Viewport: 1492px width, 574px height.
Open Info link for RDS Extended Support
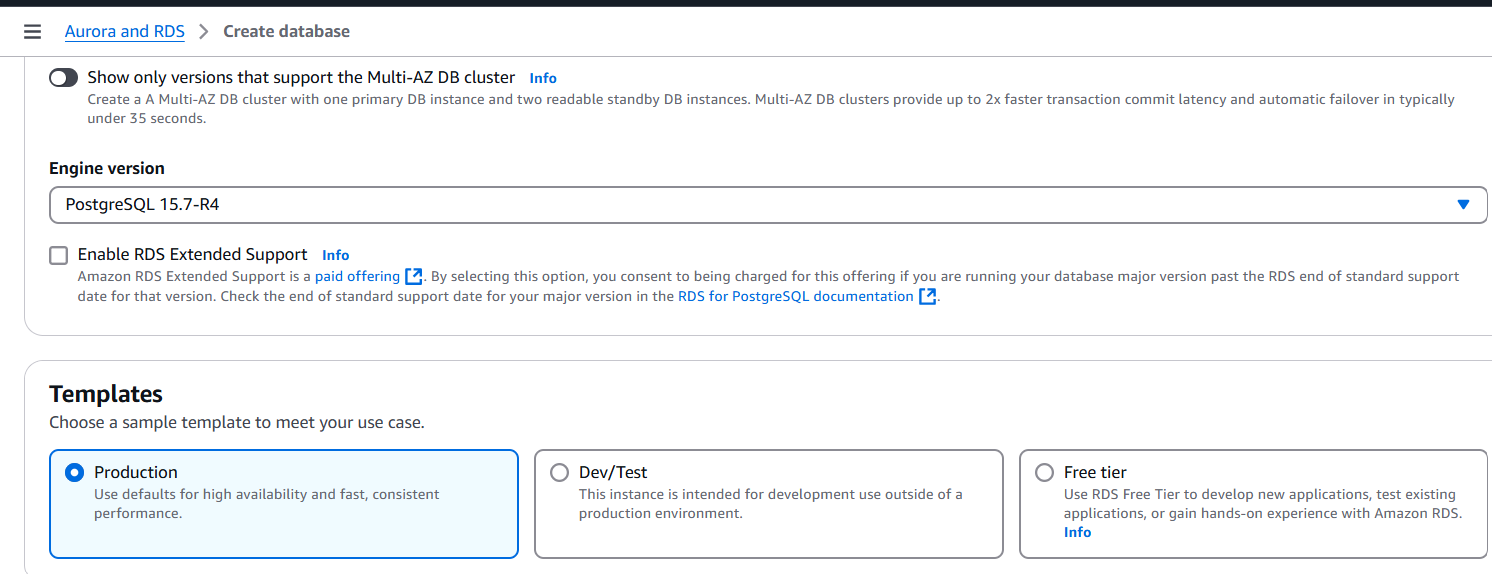pyautogui.click(x=336, y=255)
